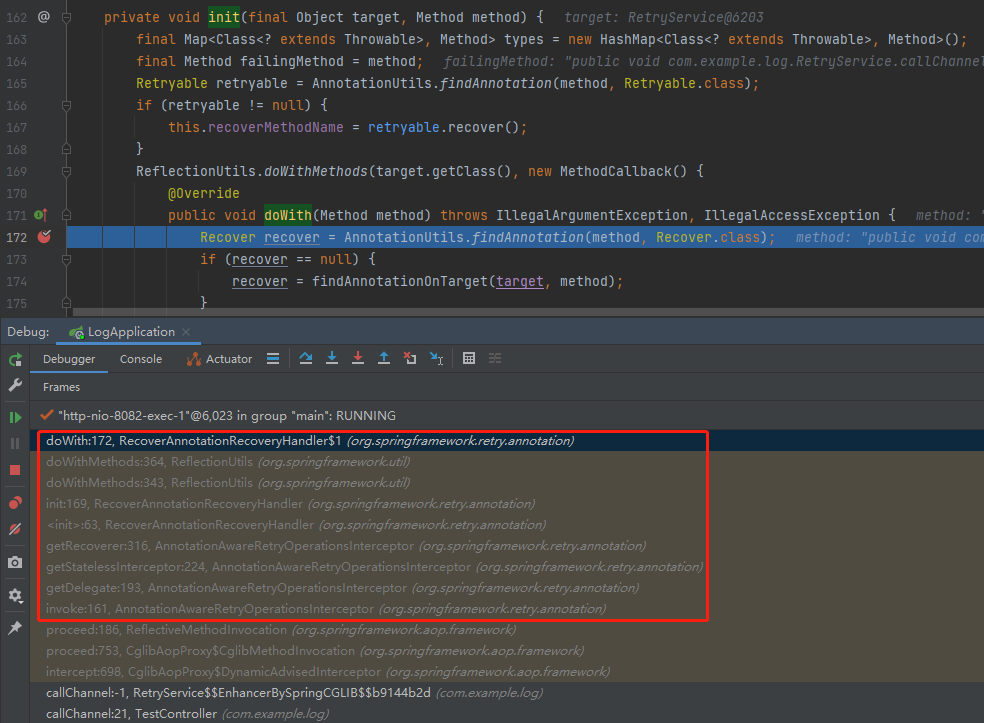This screenshot has width=984, height=723.
Task: Click the layout settings icon next to Actuator
Action: coord(273,358)
